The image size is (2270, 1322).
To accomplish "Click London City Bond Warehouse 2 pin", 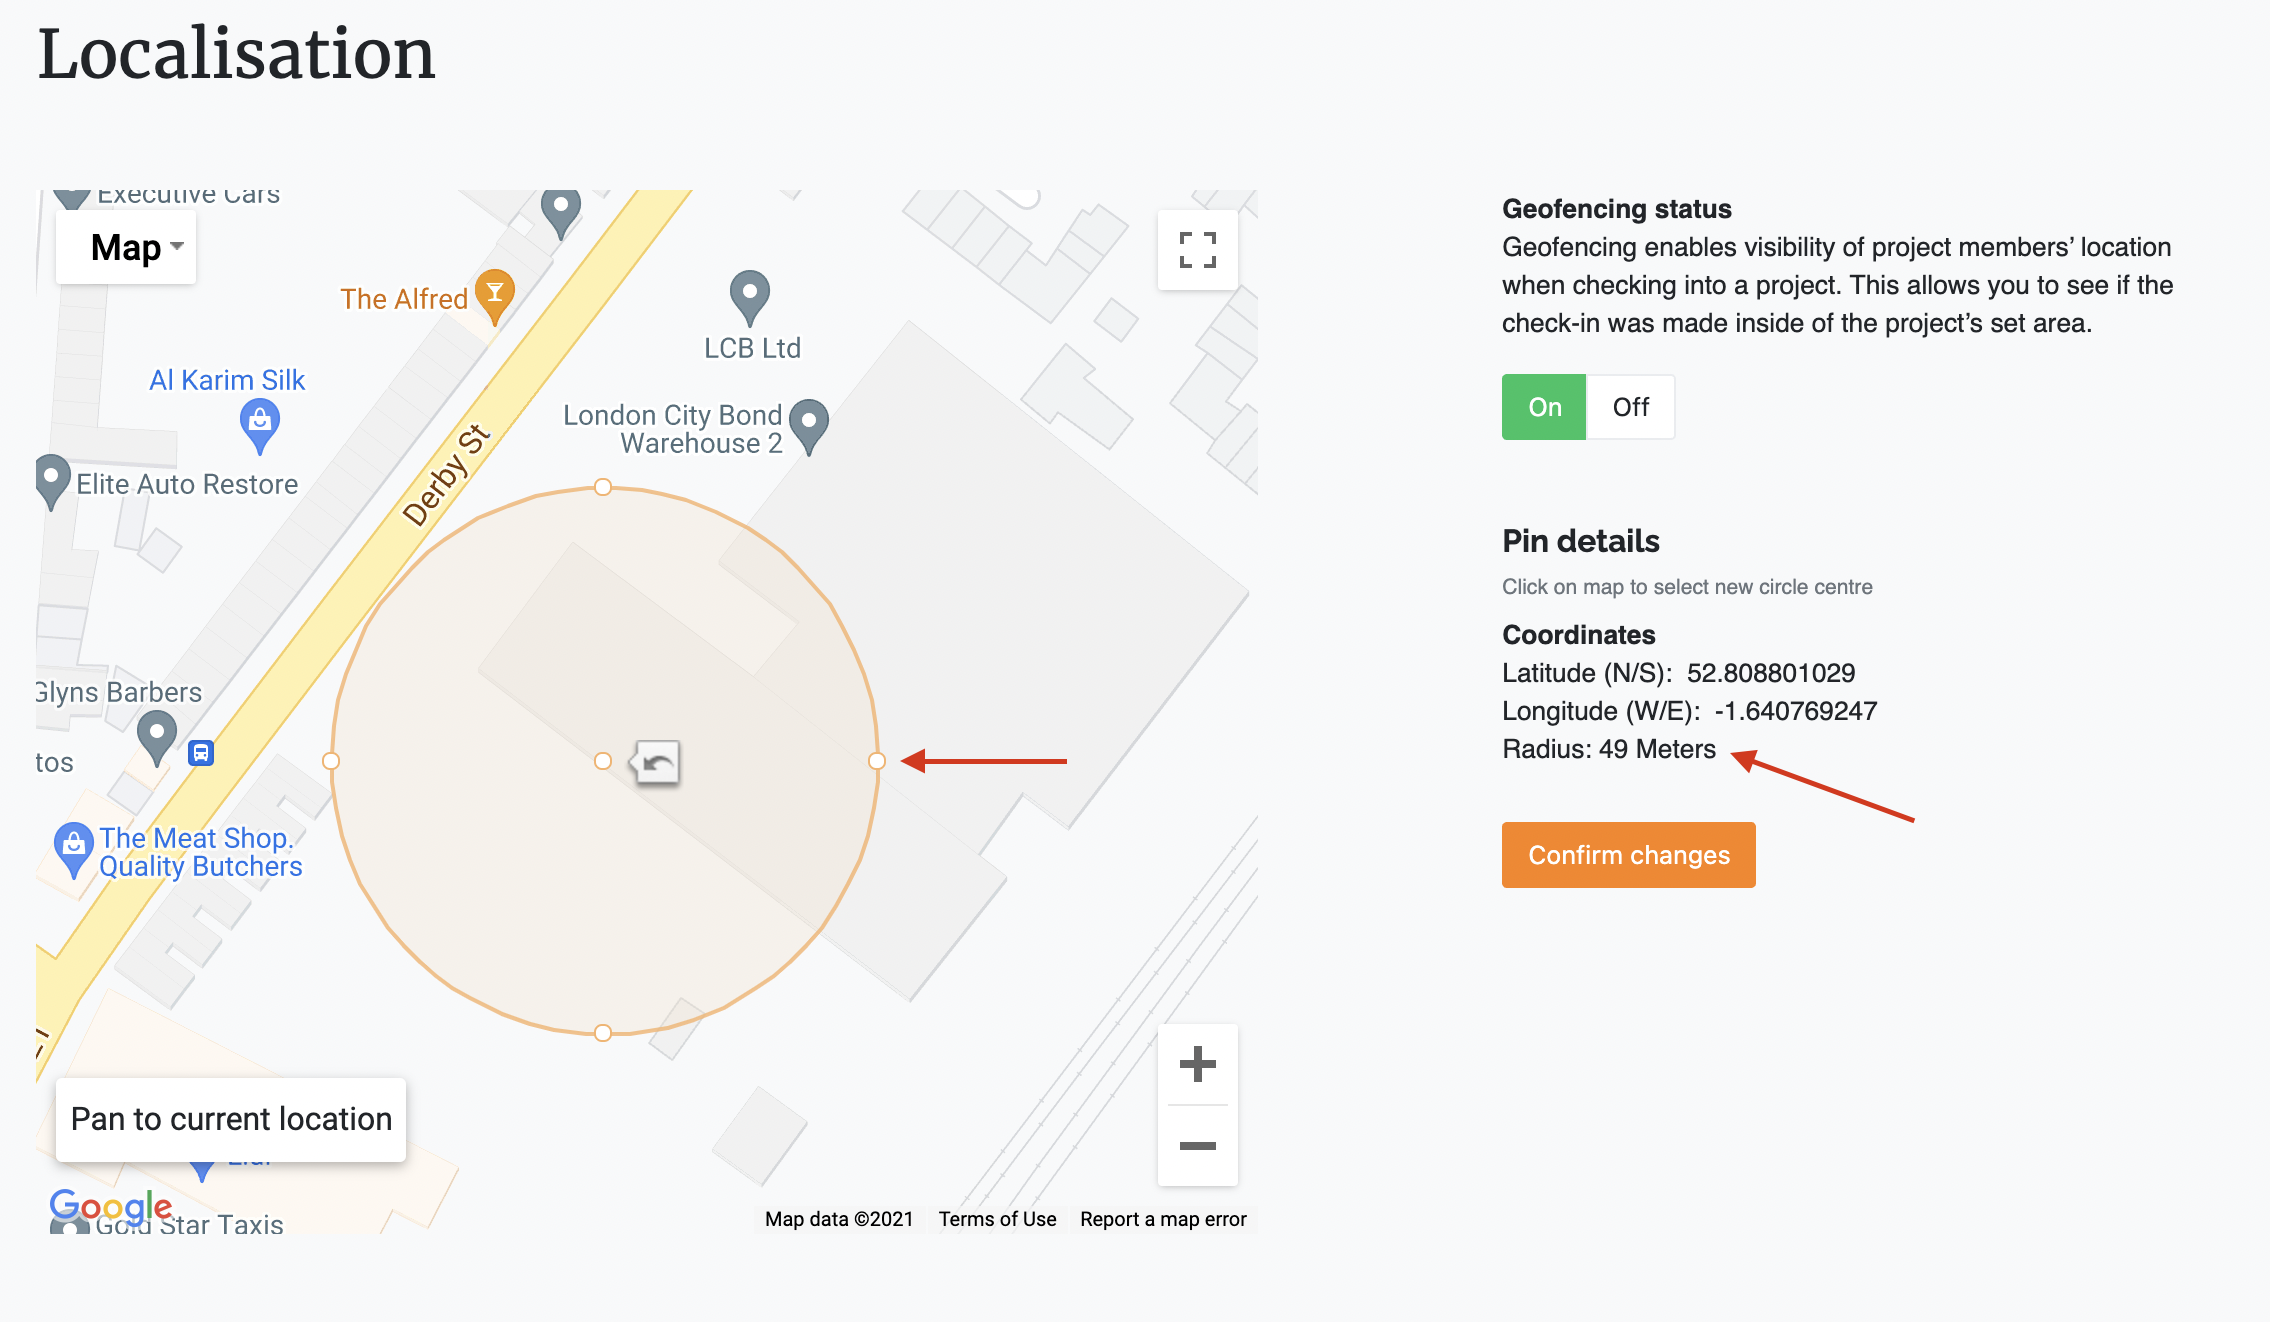I will (809, 427).
